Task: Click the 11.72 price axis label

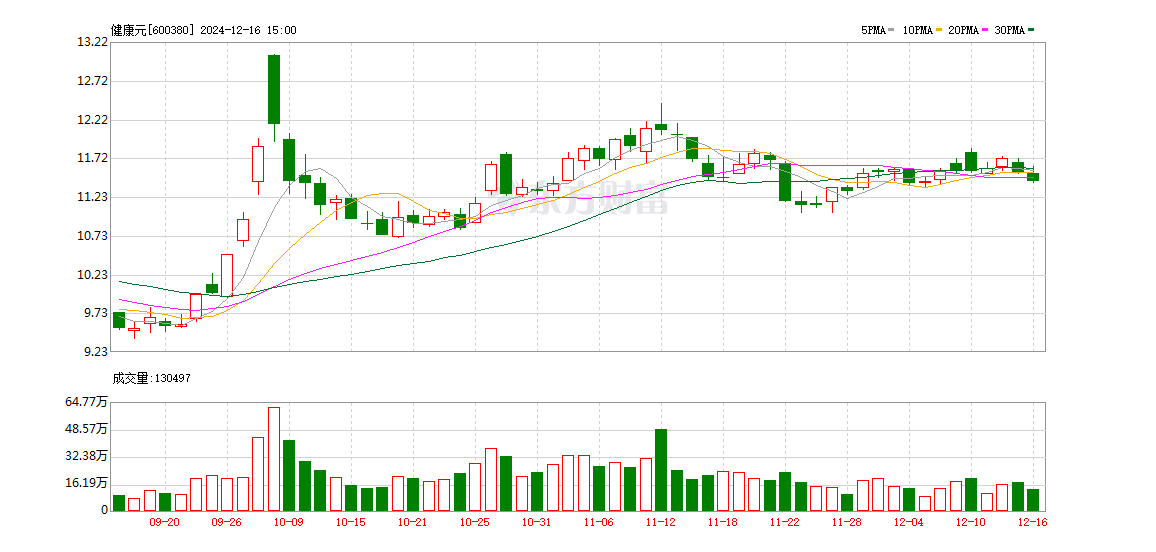Action: pos(91,158)
